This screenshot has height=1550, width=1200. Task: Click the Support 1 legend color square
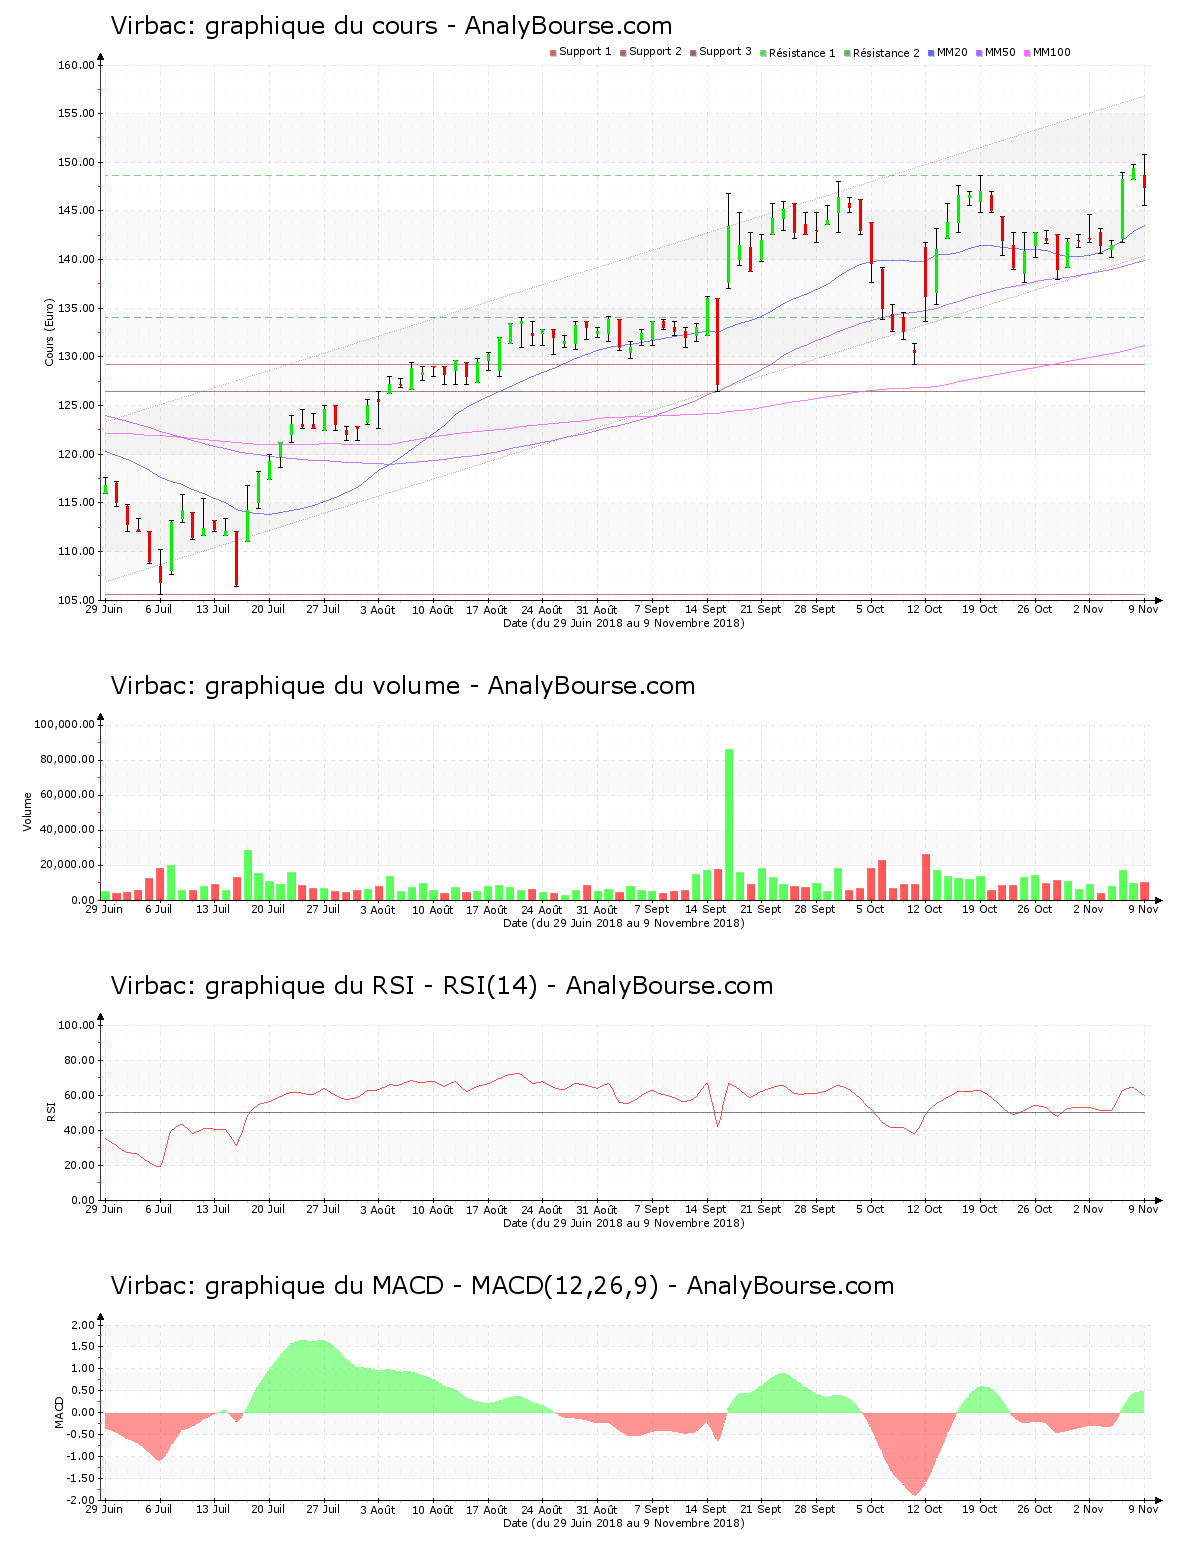click(553, 53)
